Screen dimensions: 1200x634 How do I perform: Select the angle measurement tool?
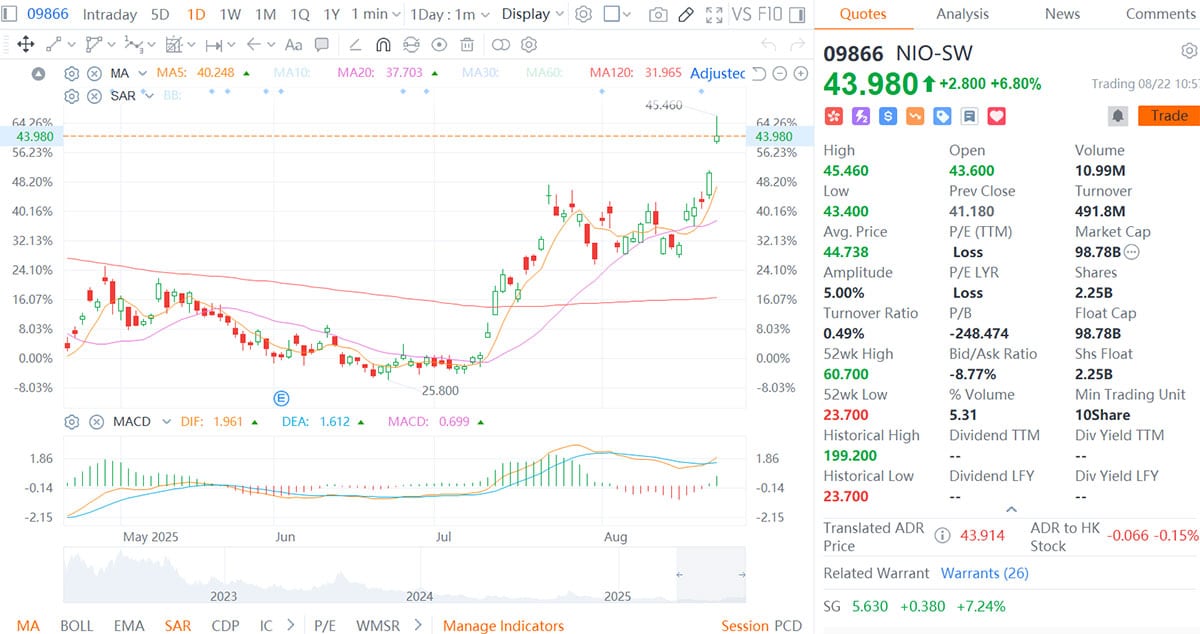click(355, 44)
